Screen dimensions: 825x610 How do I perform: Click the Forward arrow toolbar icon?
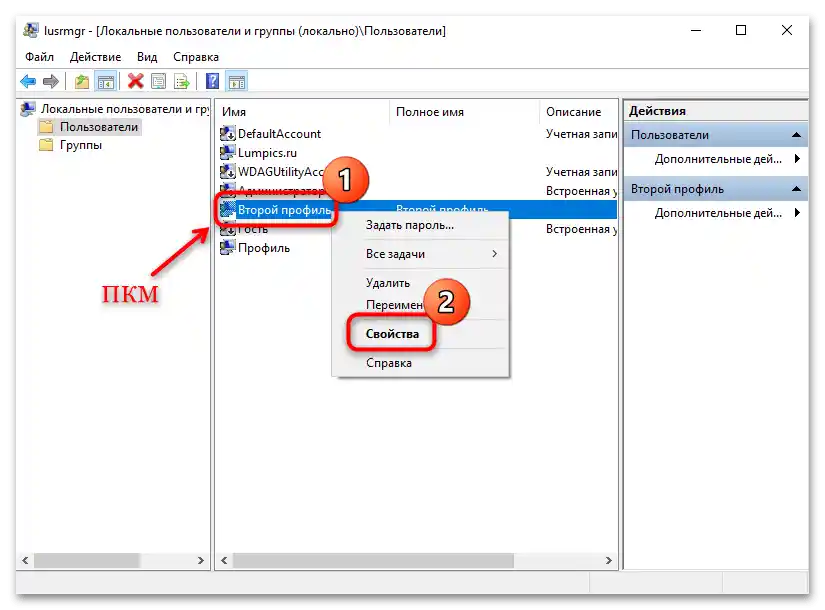(x=51, y=82)
